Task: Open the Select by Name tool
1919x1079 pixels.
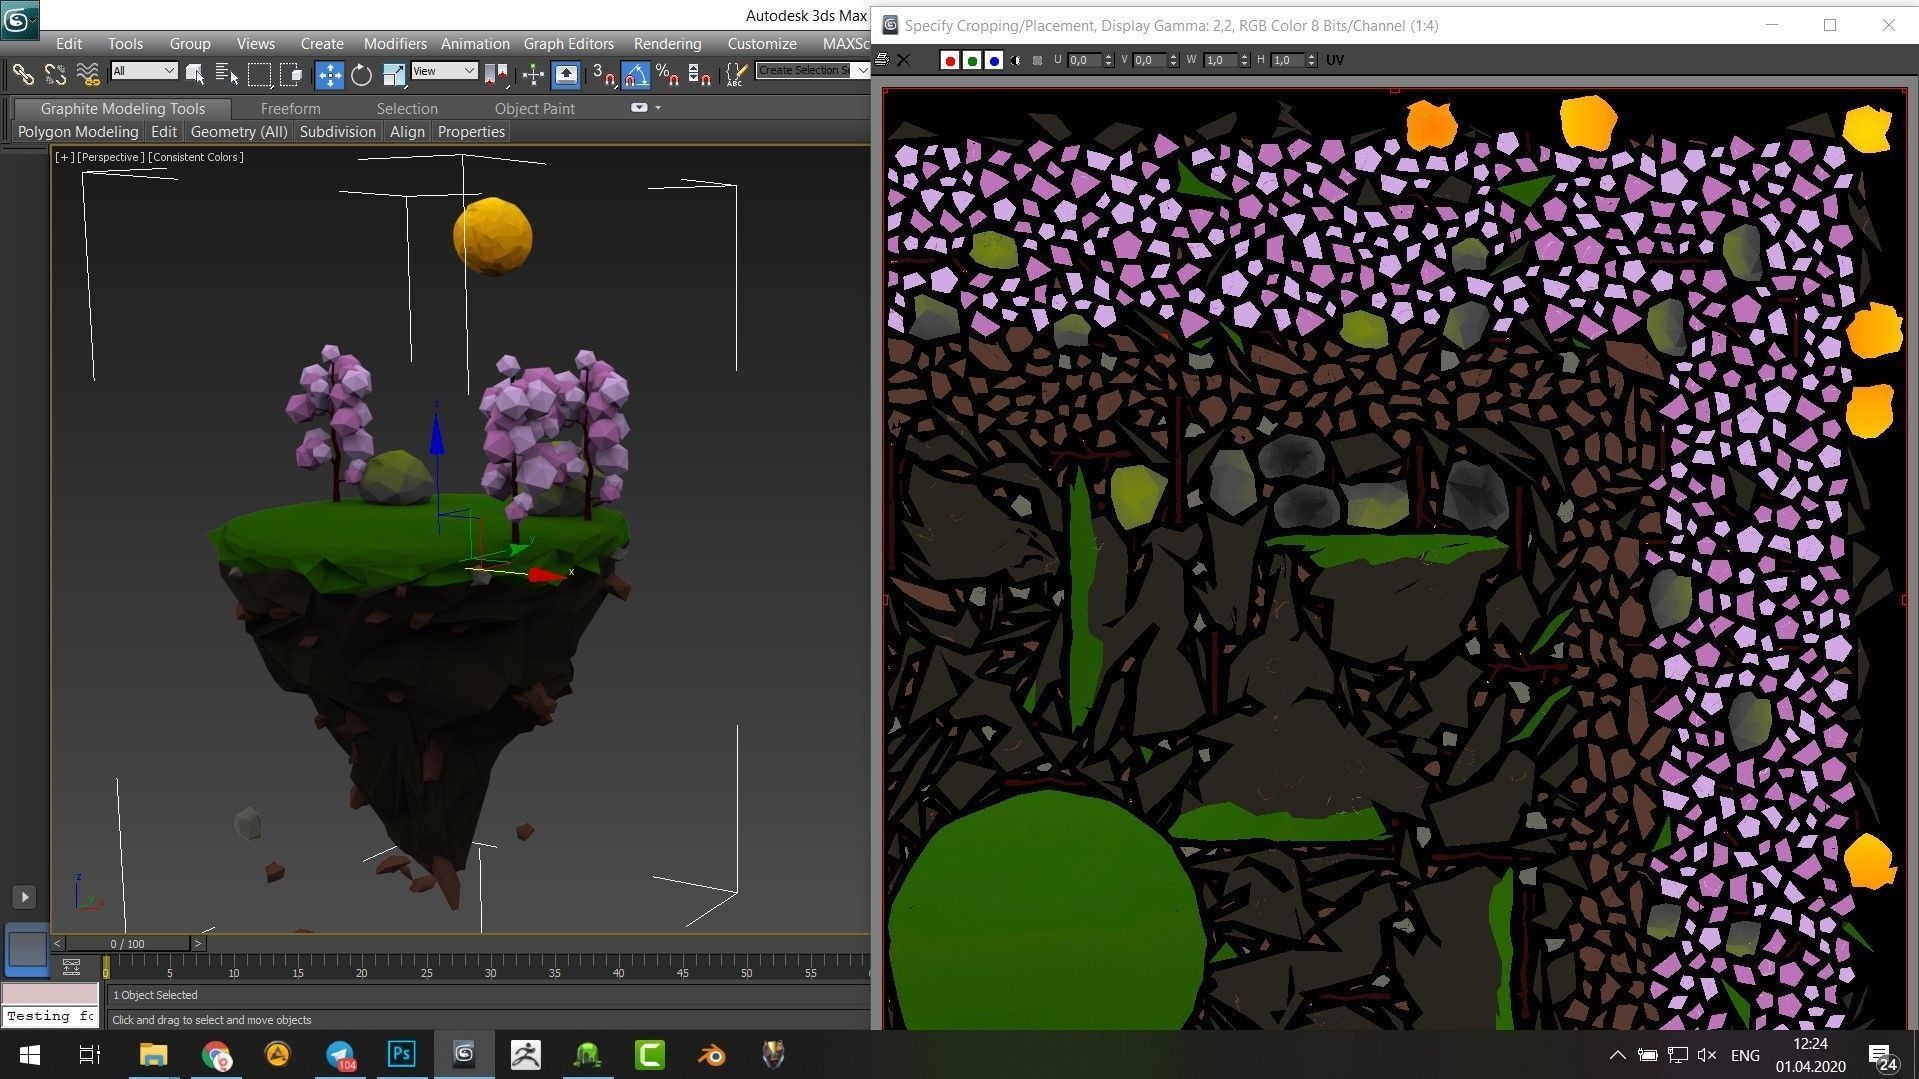Action: coord(227,74)
